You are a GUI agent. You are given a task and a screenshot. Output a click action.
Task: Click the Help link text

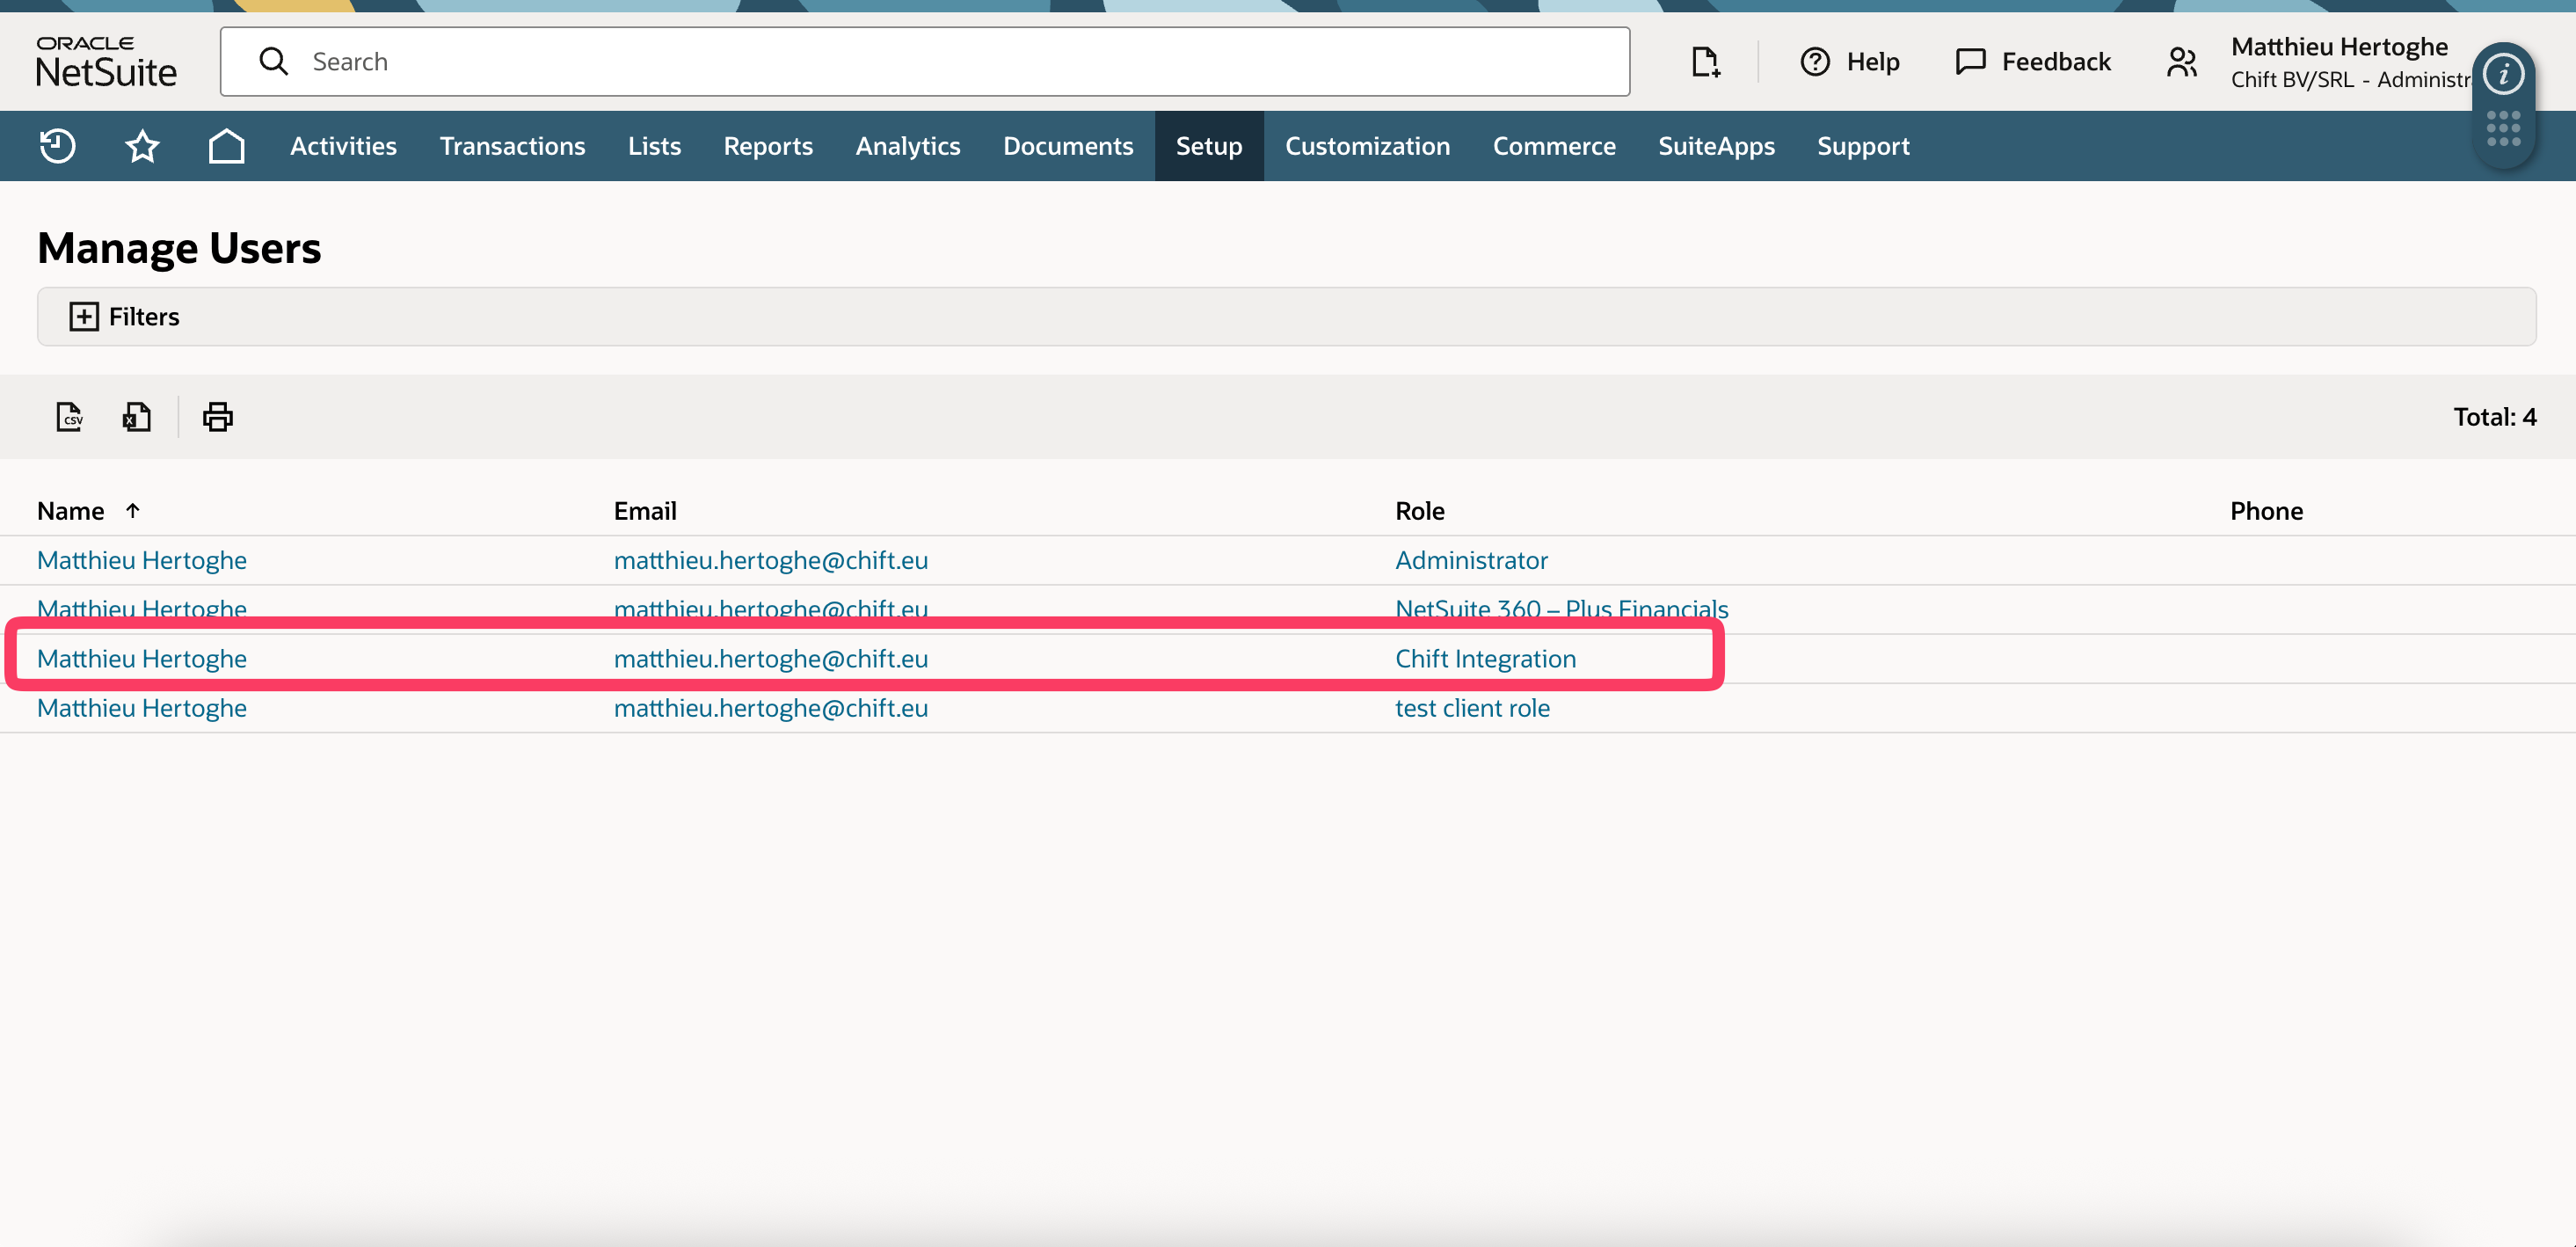tap(1873, 62)
